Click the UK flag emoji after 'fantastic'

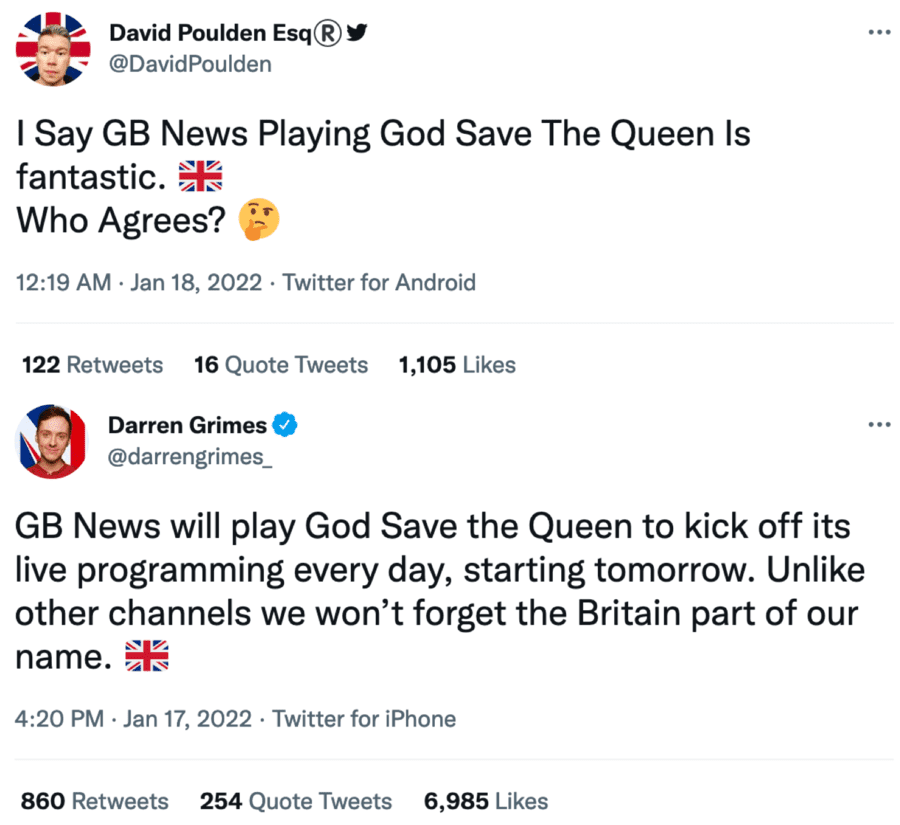(x=199, y=178)
